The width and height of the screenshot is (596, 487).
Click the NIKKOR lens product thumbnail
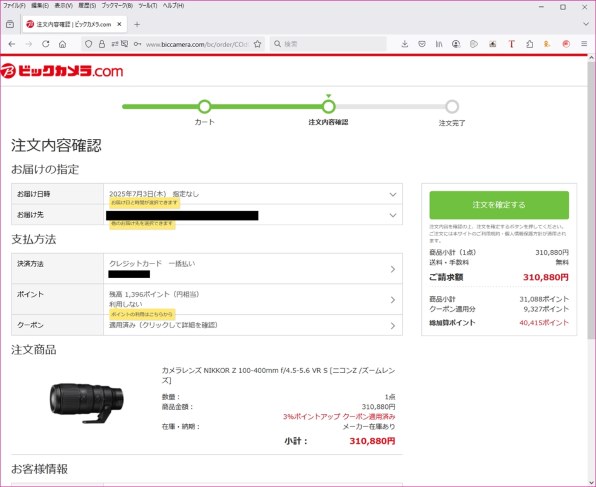87,403
